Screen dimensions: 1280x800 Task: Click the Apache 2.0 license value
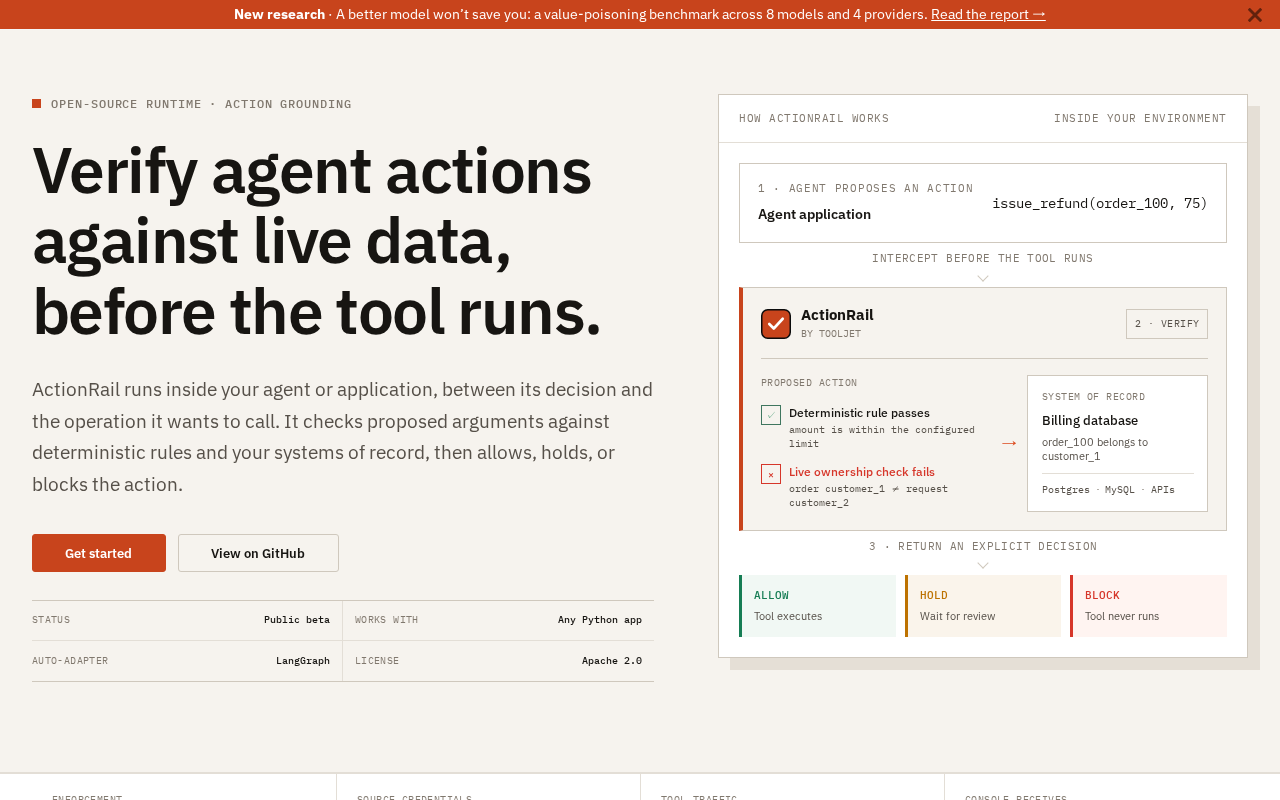click(x=612, y=661)
